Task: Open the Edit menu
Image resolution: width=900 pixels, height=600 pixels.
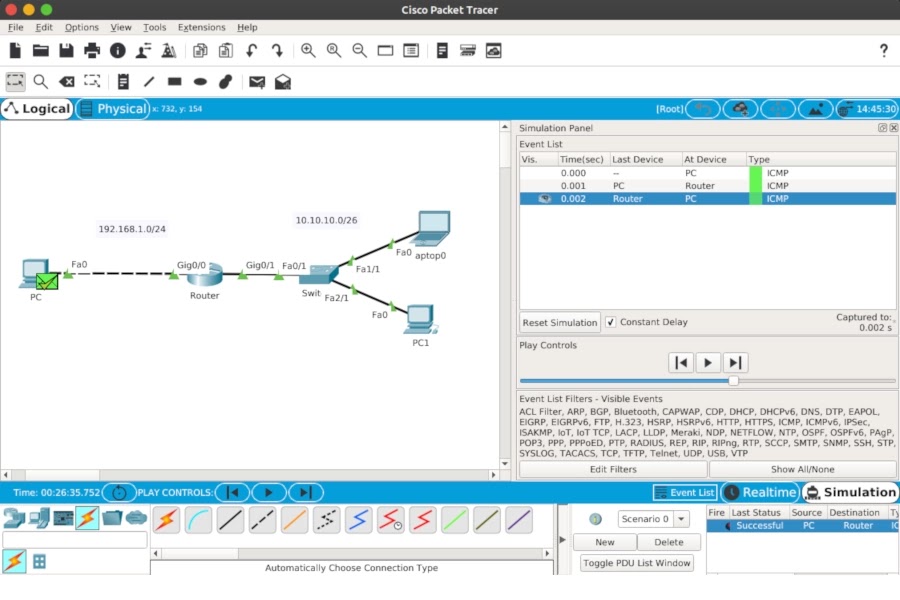Action: click(x=44, y=27)
